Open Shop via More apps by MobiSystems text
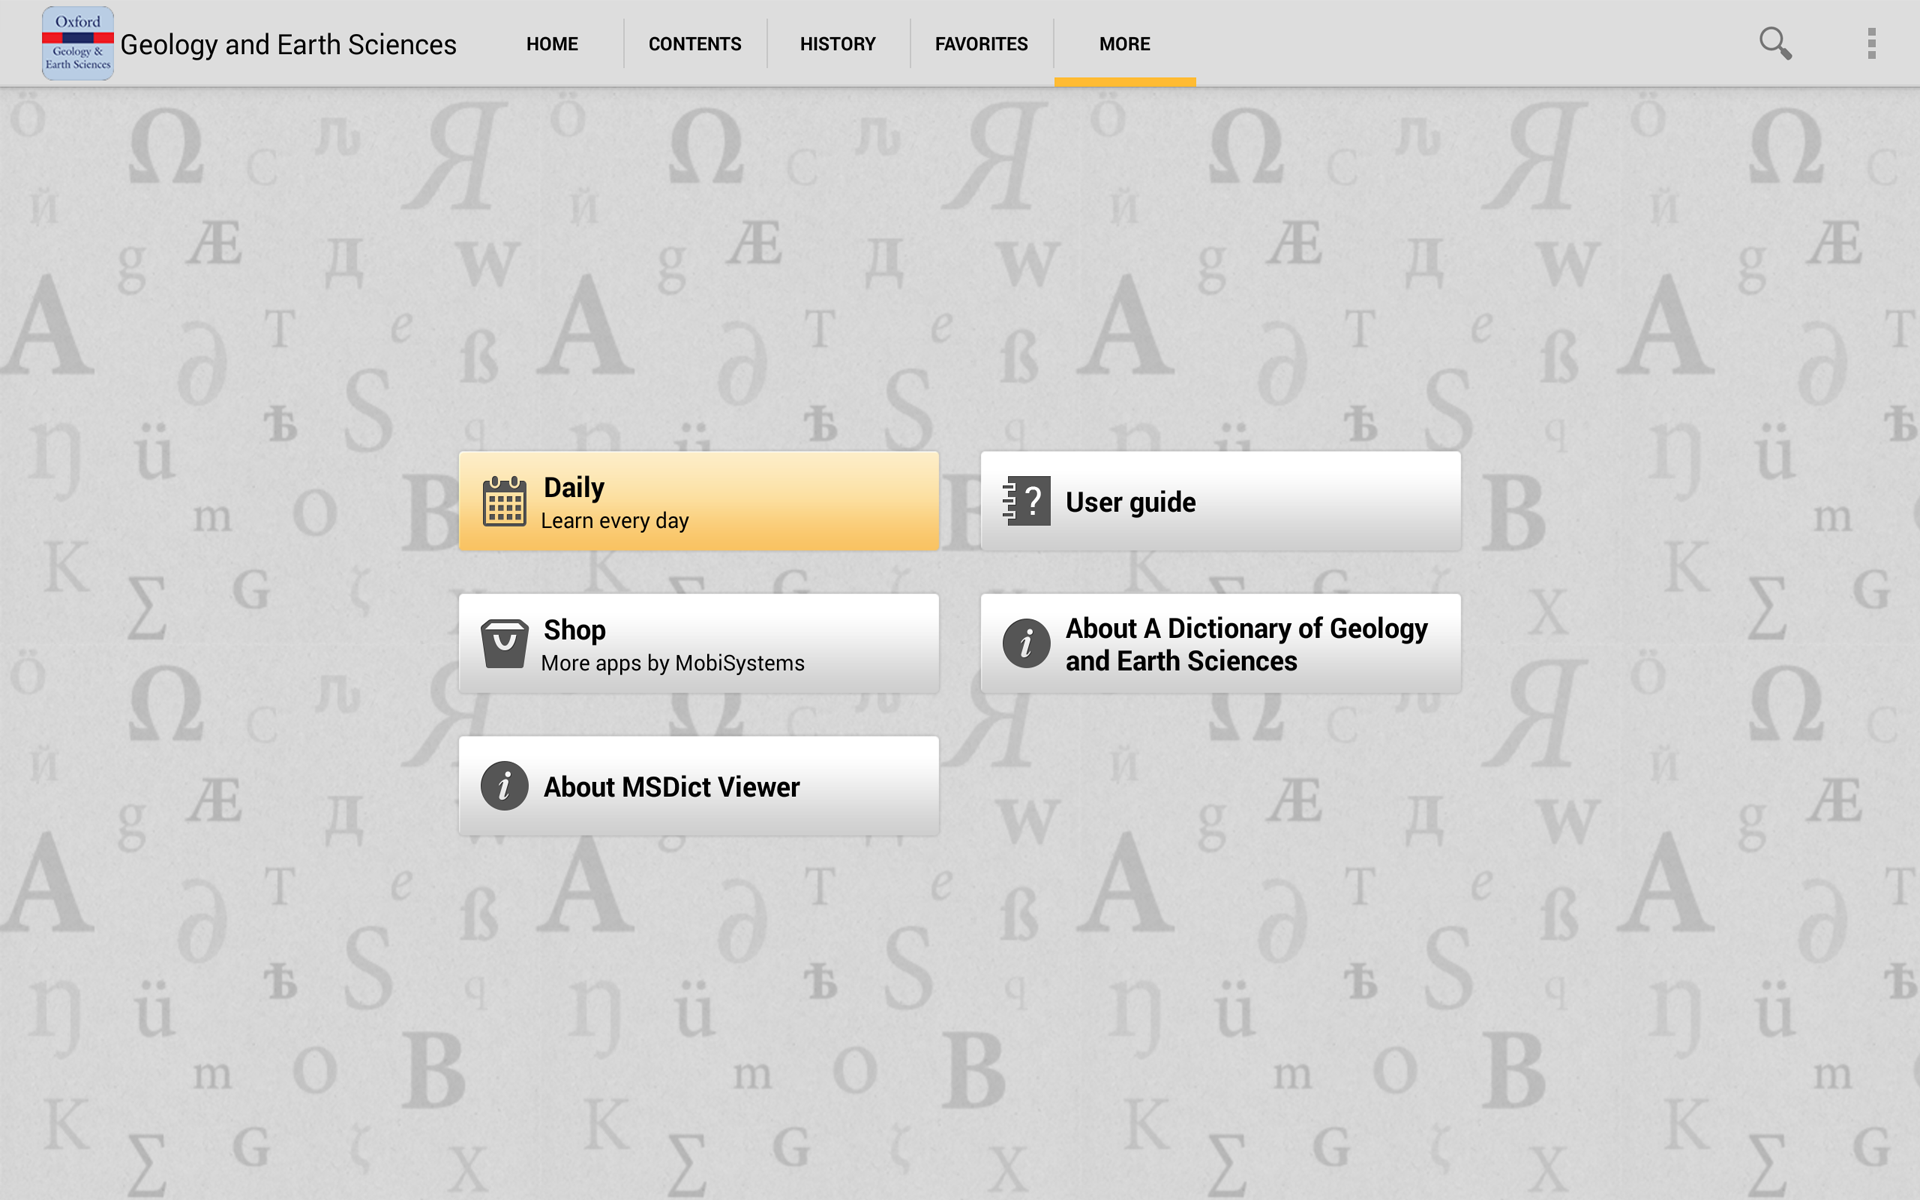 pos(672,663)
